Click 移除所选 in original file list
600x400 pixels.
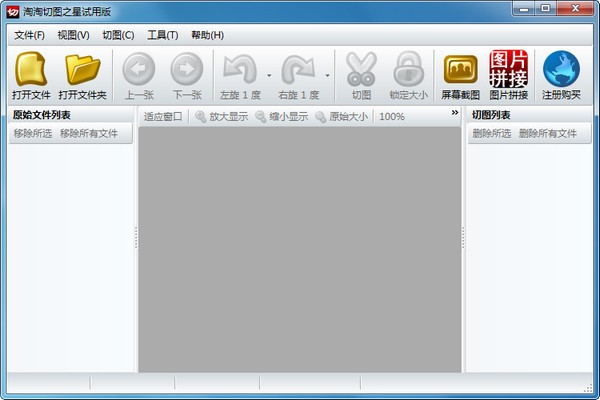(x=33, y=133)
